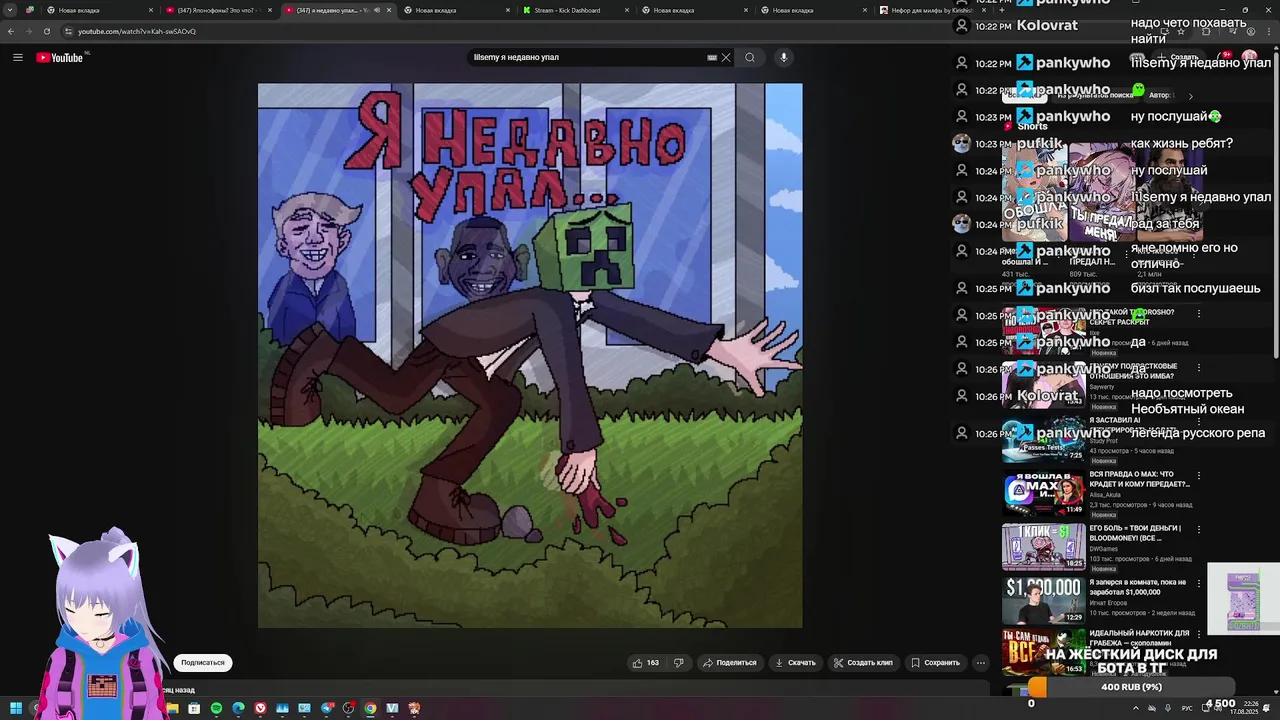Viewport: 1280px width, 720px height.
Task: Open options for Я заперся в комнате video
Action: click(1199, 583)
